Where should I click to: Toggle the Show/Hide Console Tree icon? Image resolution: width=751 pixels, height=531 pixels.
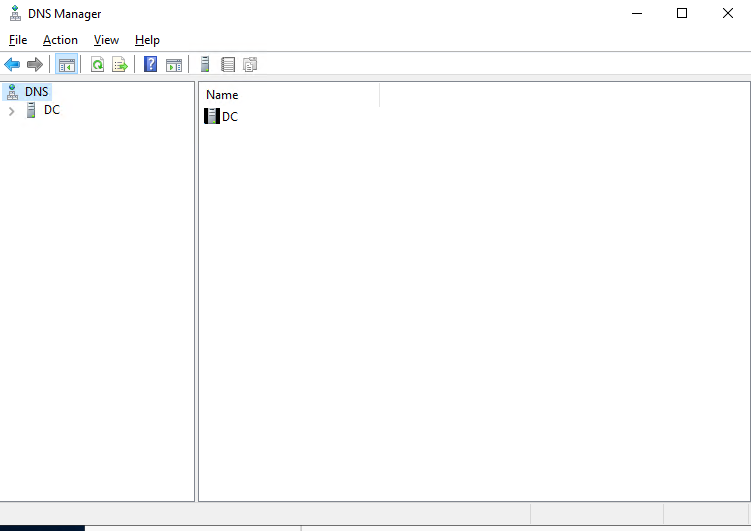[67, 64]
